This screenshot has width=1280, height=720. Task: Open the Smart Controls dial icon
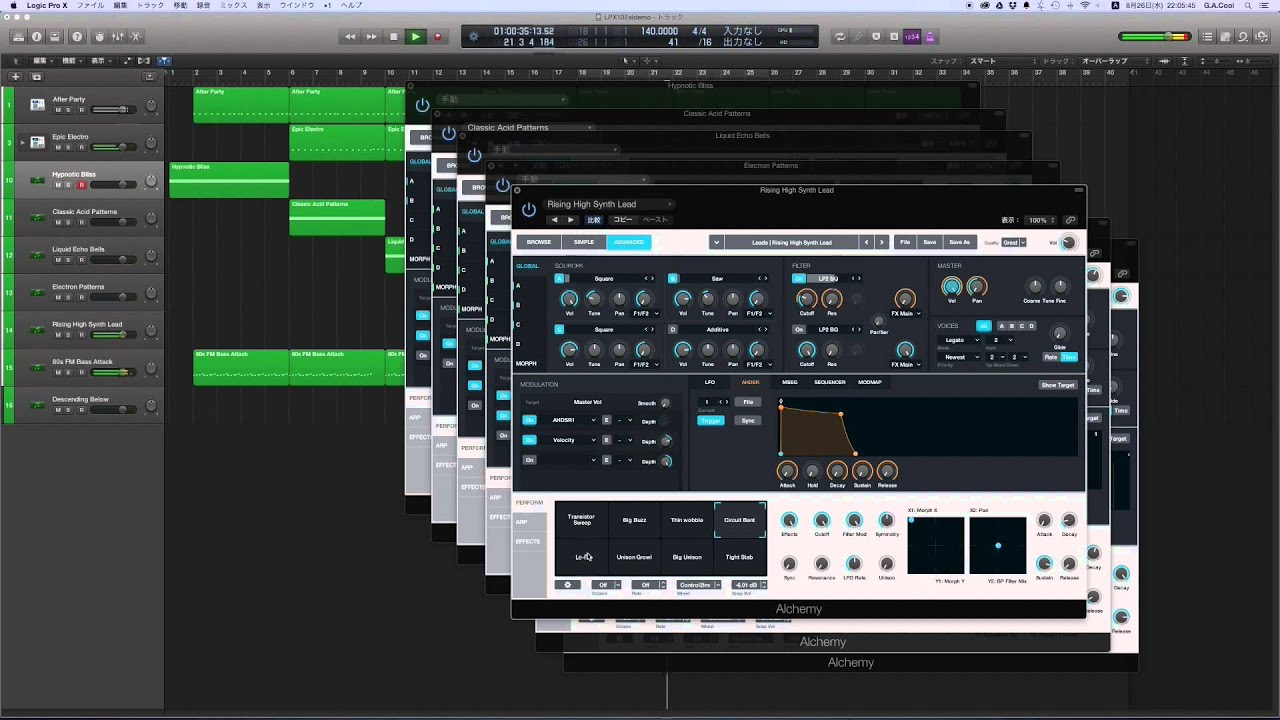99,37
